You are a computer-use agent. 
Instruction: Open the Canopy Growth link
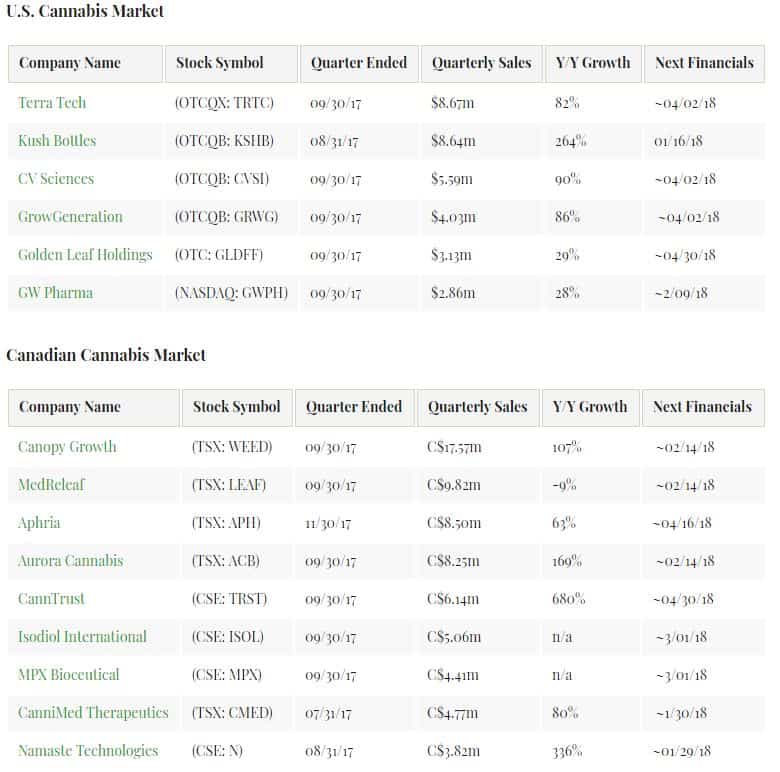(67, 447)
